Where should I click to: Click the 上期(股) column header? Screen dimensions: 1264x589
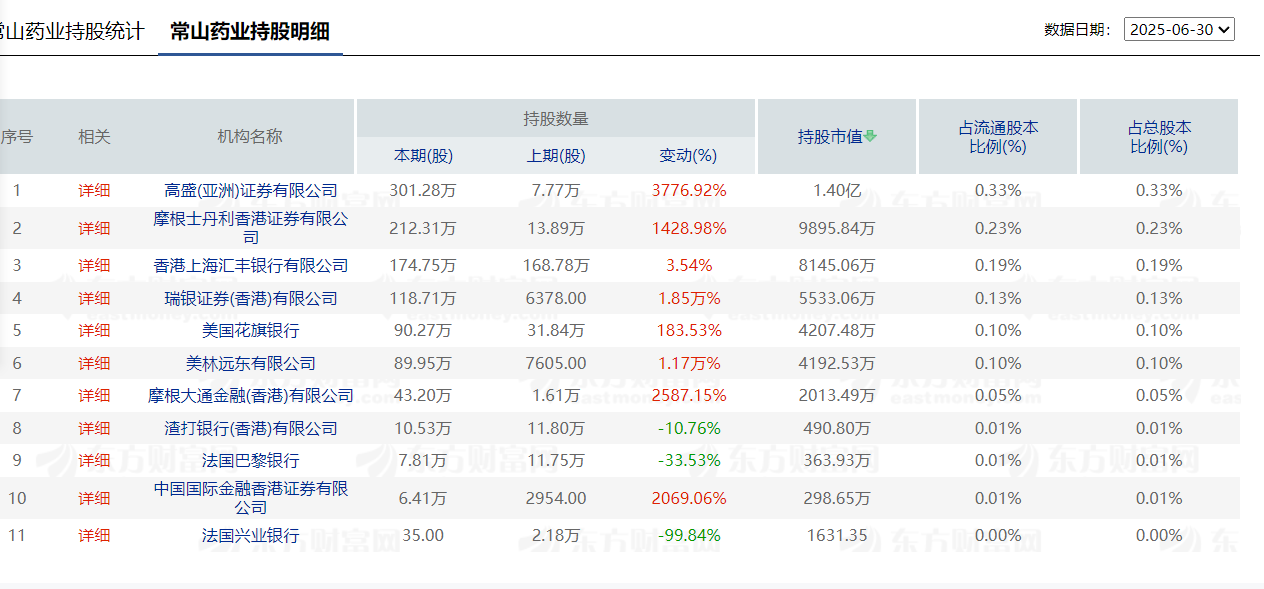(556, 156)
